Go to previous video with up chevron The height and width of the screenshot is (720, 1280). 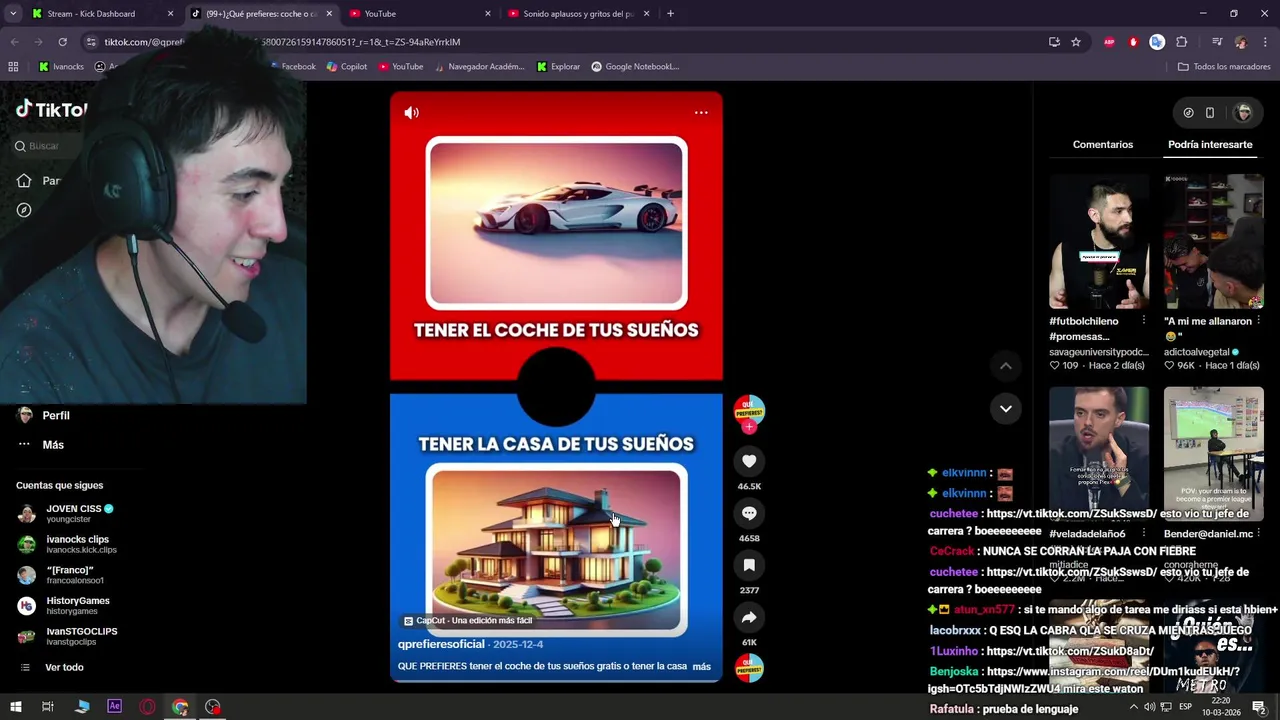coord(1006,366)
